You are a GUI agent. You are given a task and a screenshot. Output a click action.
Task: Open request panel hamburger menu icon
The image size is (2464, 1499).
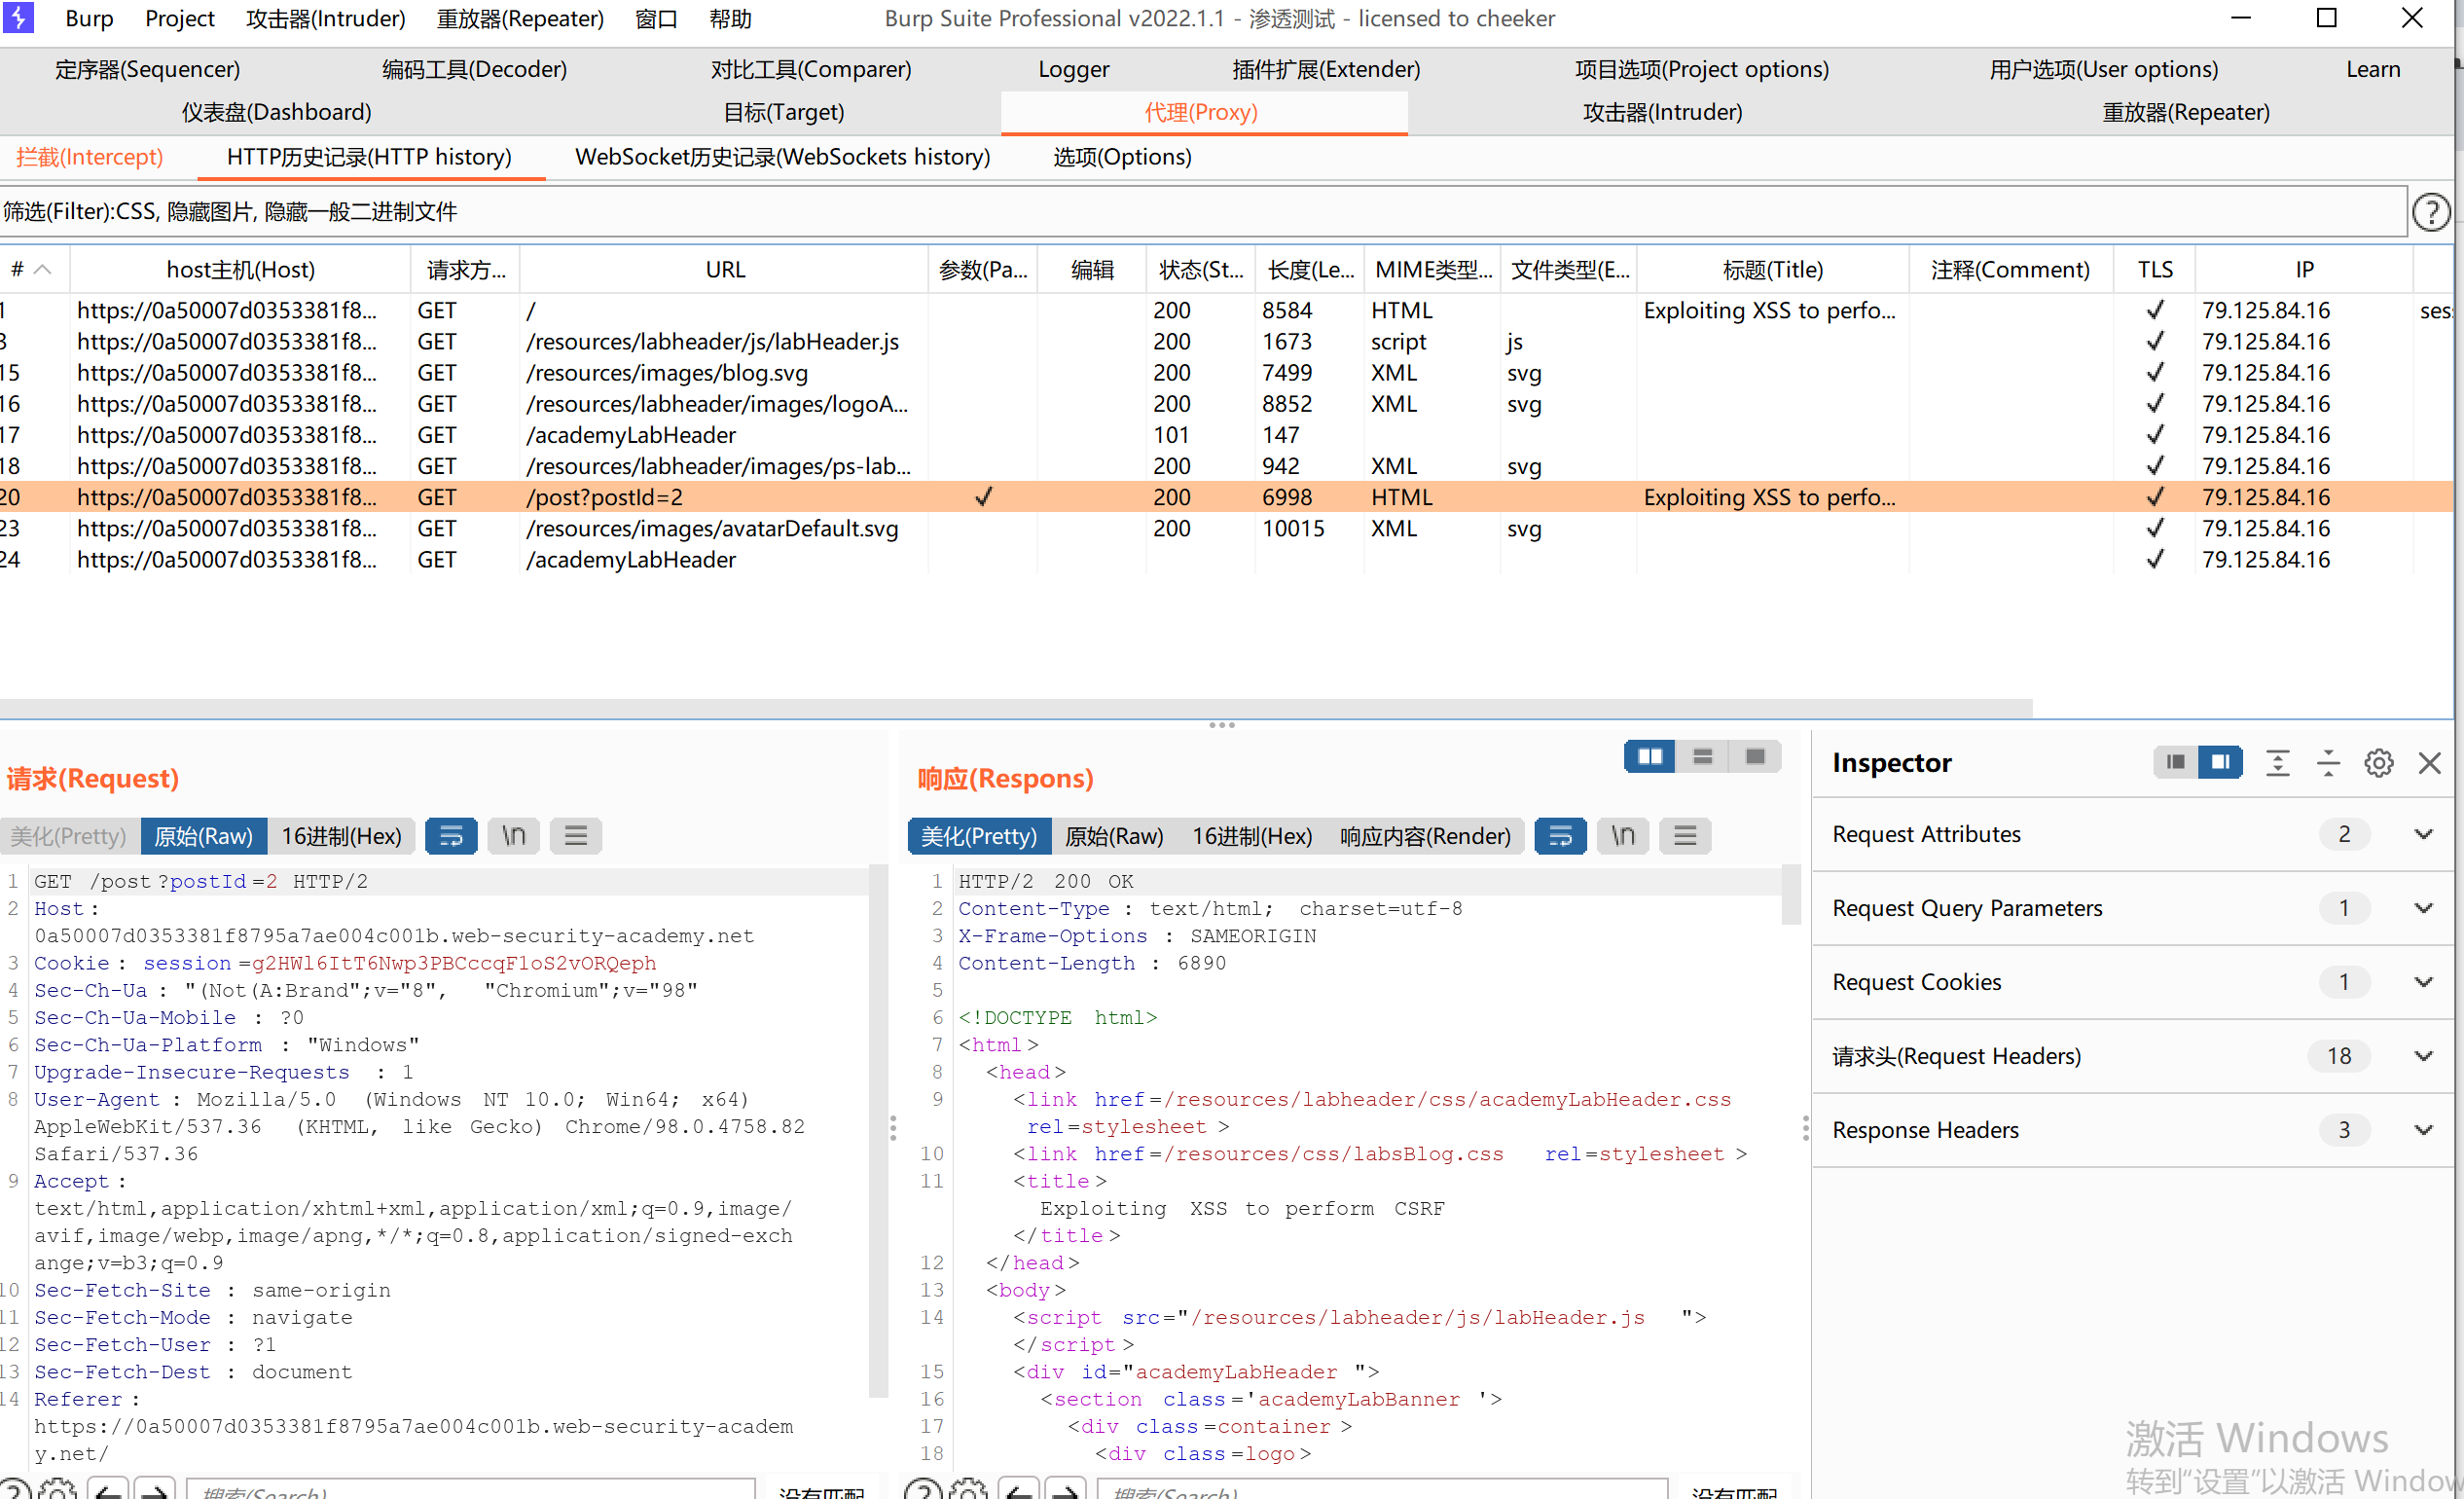[575, 836]
